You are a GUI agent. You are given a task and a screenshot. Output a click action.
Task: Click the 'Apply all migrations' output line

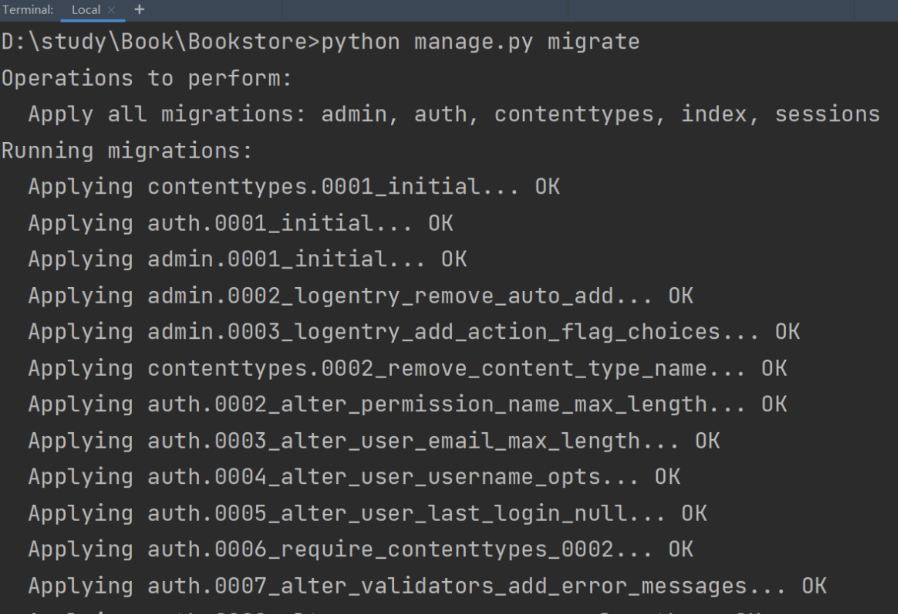point(454,115)
